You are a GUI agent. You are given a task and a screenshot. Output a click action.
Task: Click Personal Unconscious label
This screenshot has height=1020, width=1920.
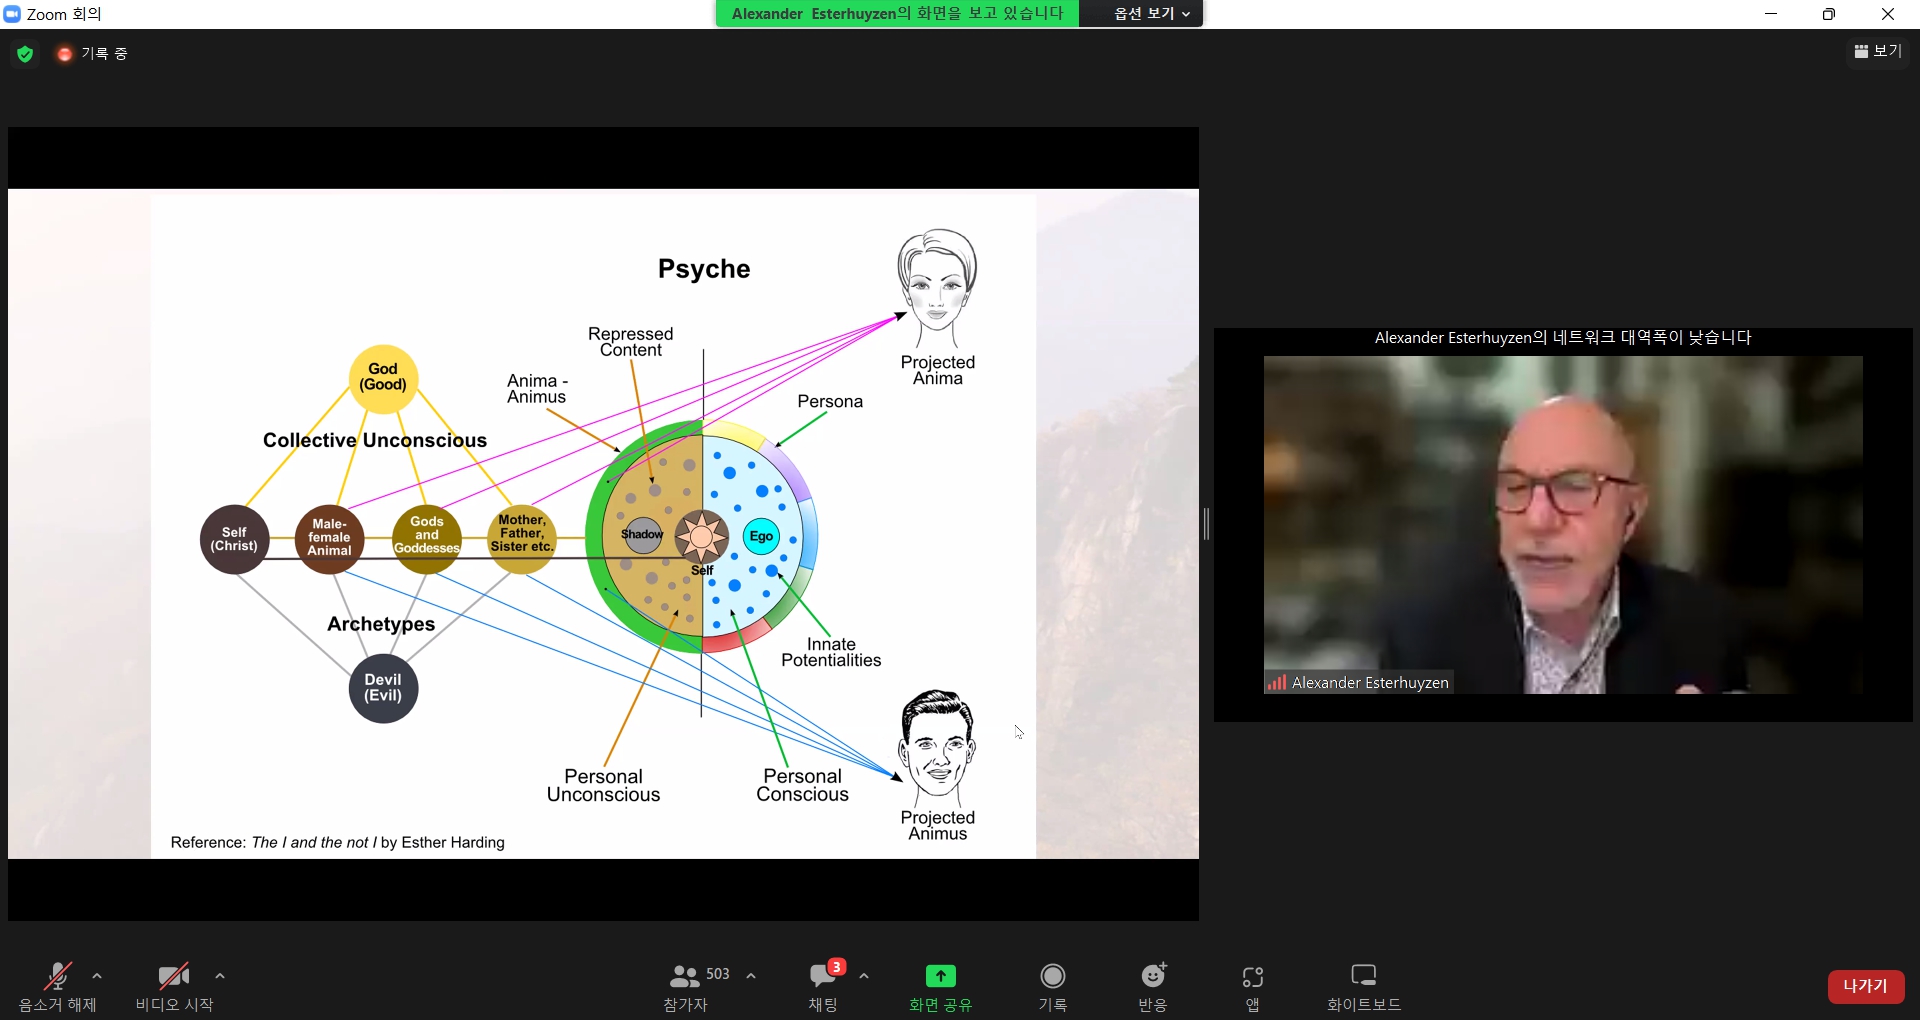603,785
